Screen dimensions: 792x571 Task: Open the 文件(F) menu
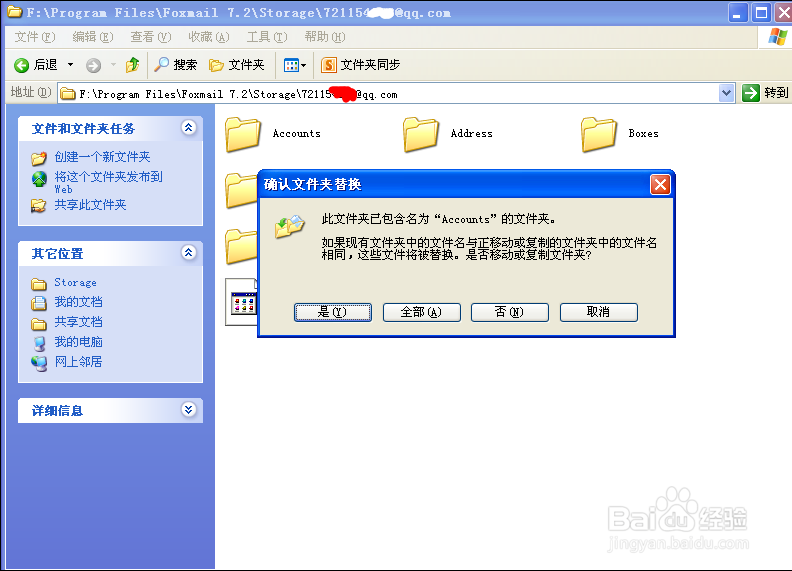tap(35, 37)
